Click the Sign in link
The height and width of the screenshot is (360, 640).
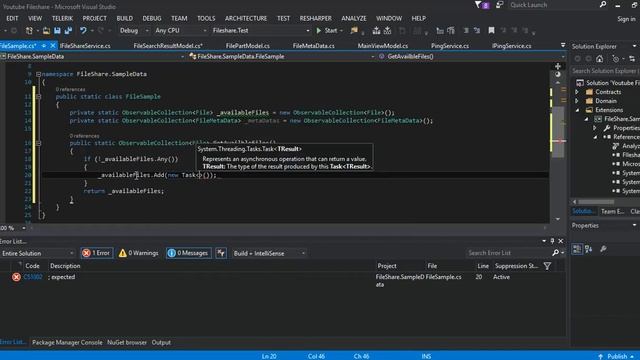(x=626, y=19)
